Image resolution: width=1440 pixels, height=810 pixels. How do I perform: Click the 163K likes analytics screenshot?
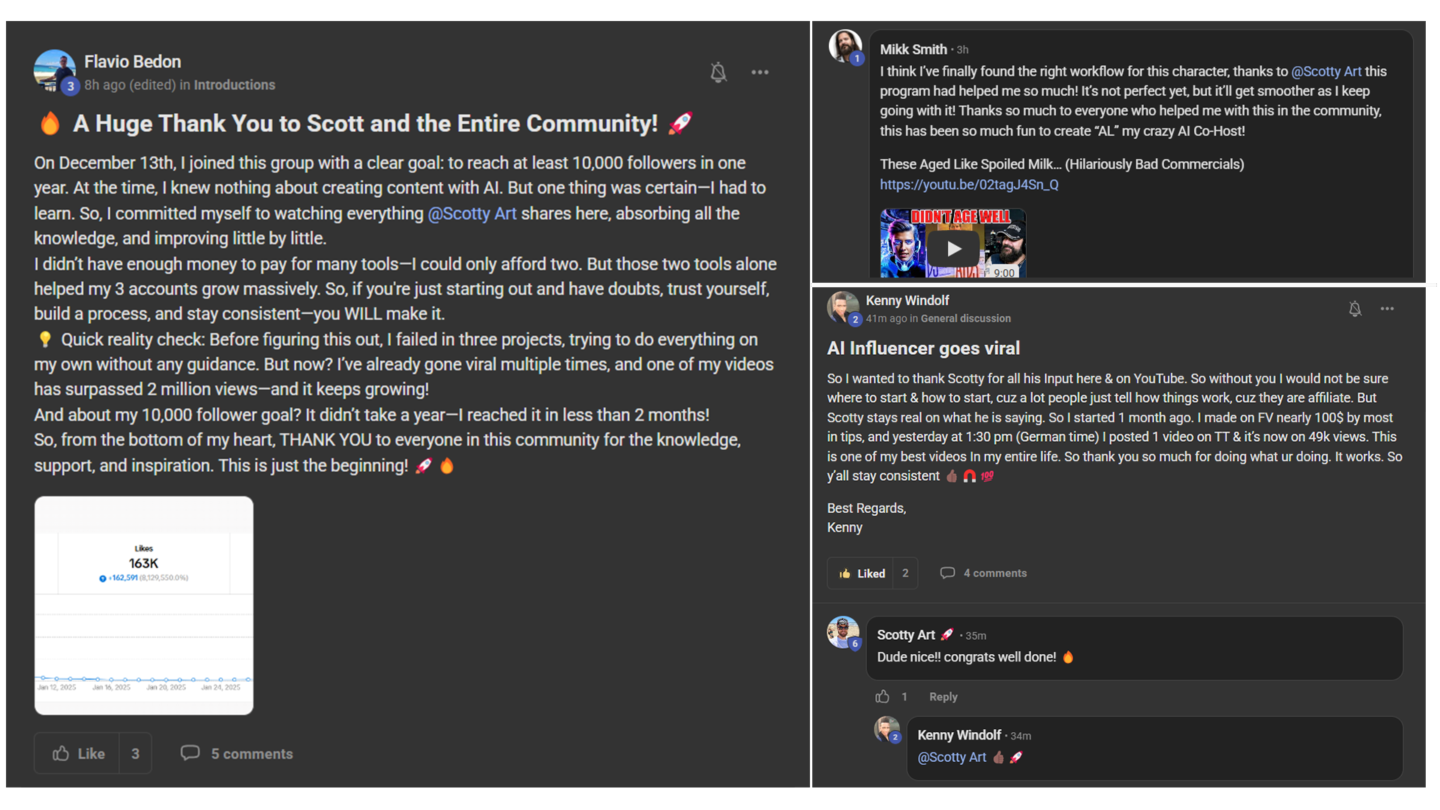pos(143,603)
